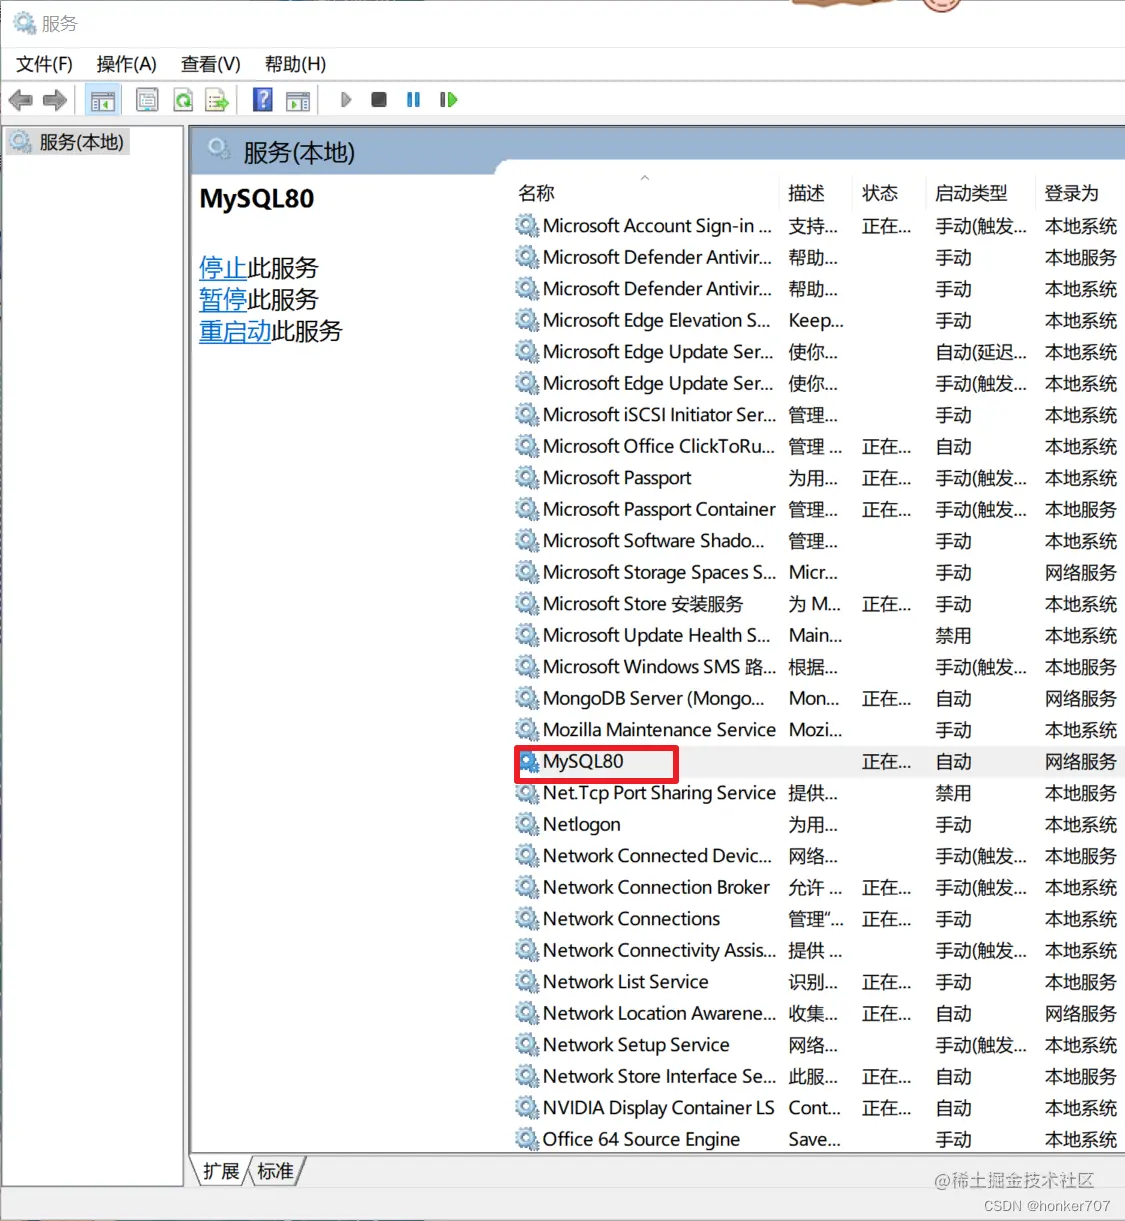Click the 暂停 link to pause service
Image resolution: width=1125 pixels, height=1221 pixels.
pyautogui.click(x=223, y=300)
